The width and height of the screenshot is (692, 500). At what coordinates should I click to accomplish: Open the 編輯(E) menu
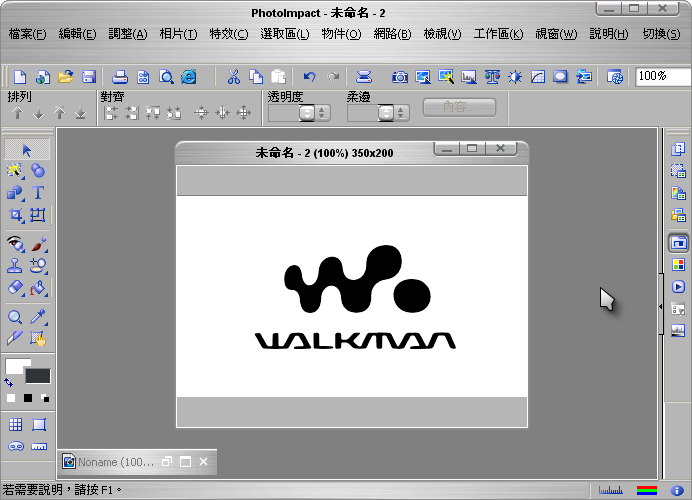coord(77,34)
